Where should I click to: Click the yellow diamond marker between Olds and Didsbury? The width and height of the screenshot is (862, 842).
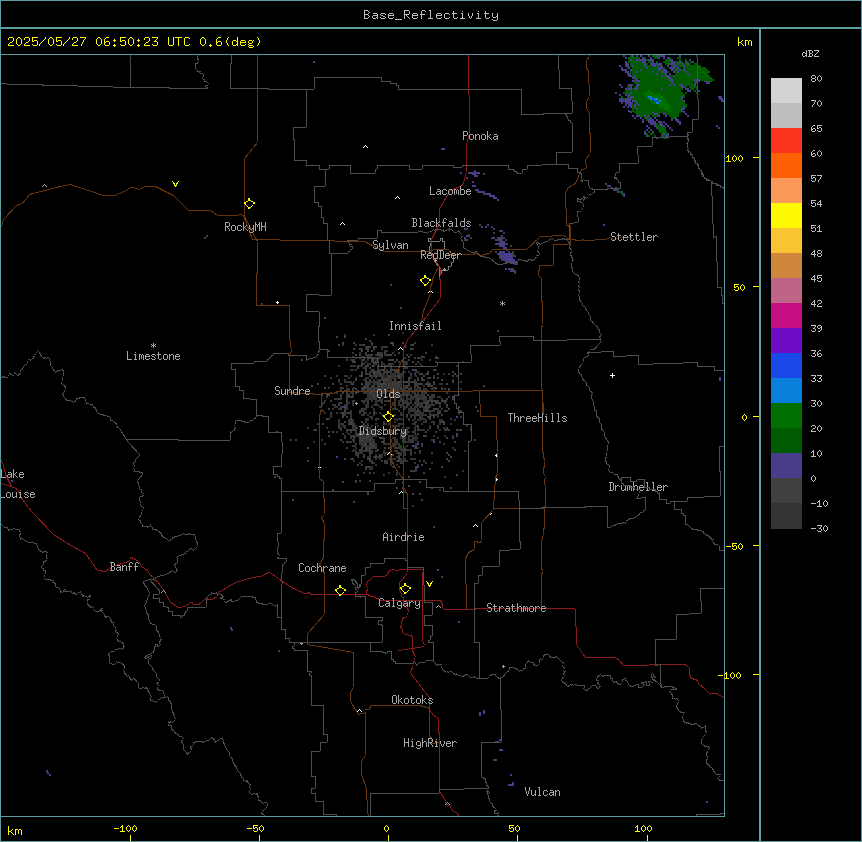[x=389, y=417]
